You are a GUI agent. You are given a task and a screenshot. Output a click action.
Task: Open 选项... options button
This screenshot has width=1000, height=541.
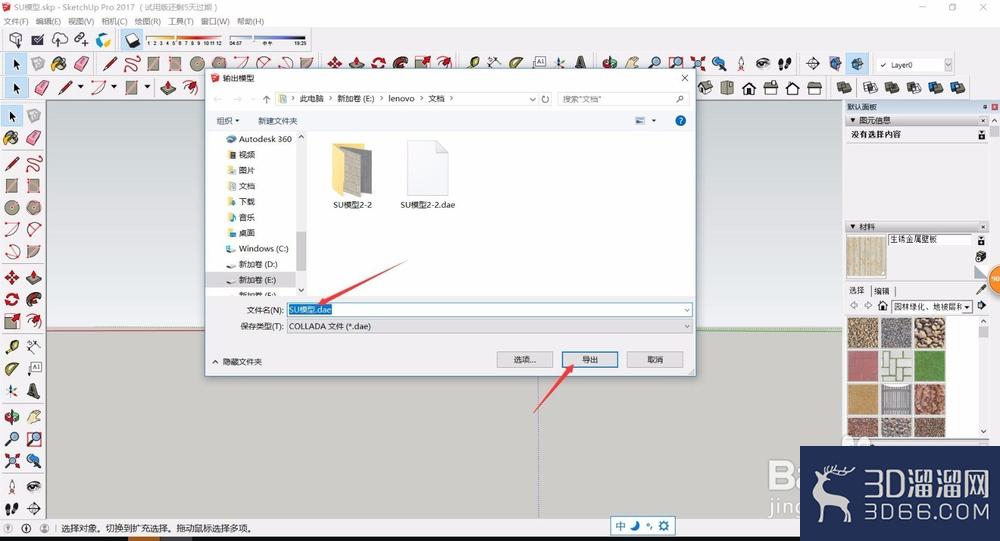(x=524, y=359)
